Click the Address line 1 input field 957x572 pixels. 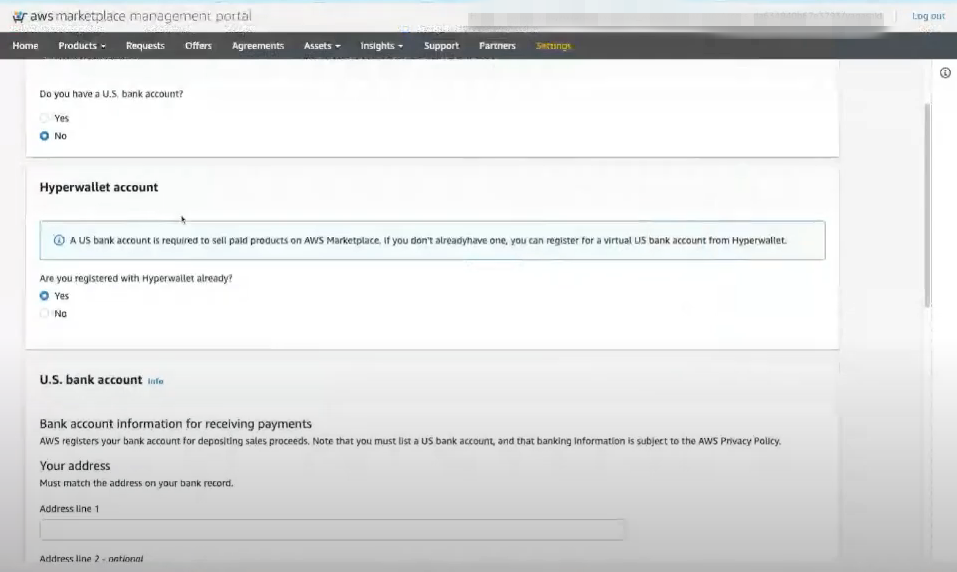click(x=332, y=530)
